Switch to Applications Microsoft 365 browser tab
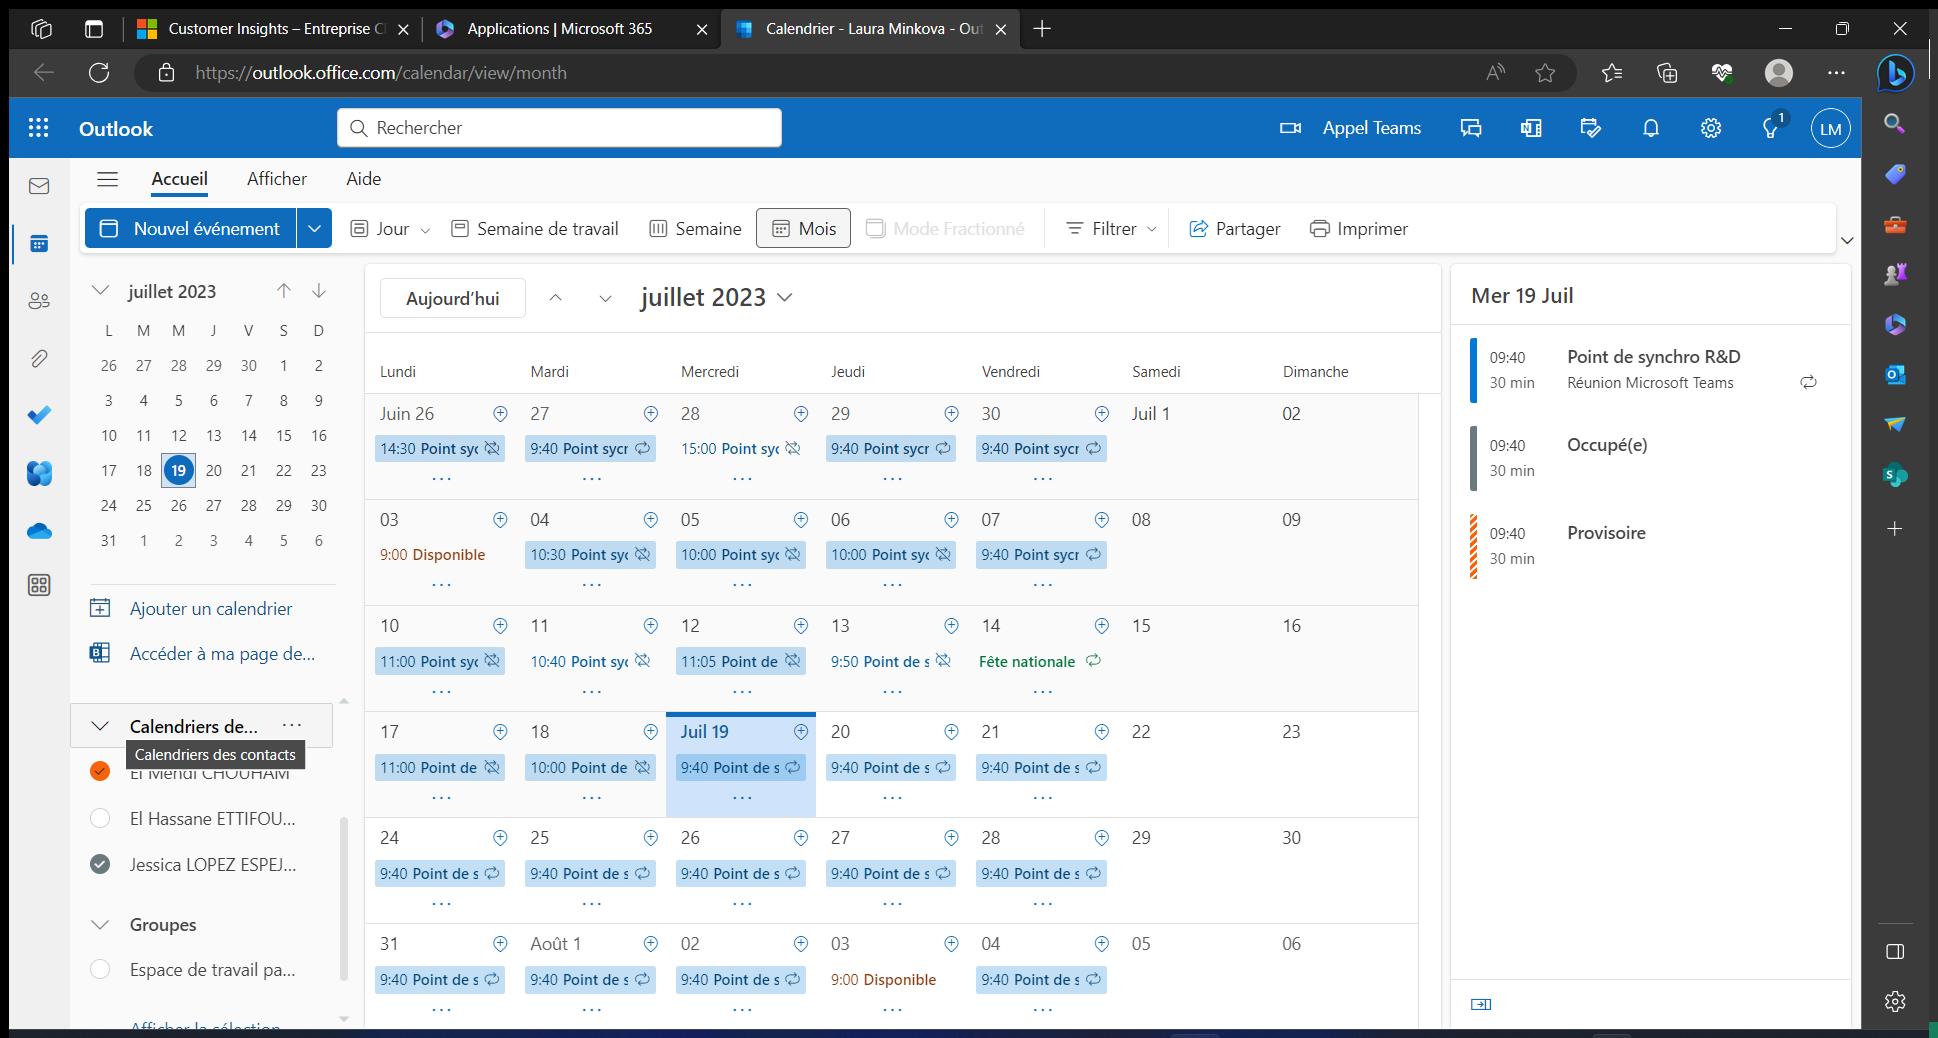 [x=560, y=29]
